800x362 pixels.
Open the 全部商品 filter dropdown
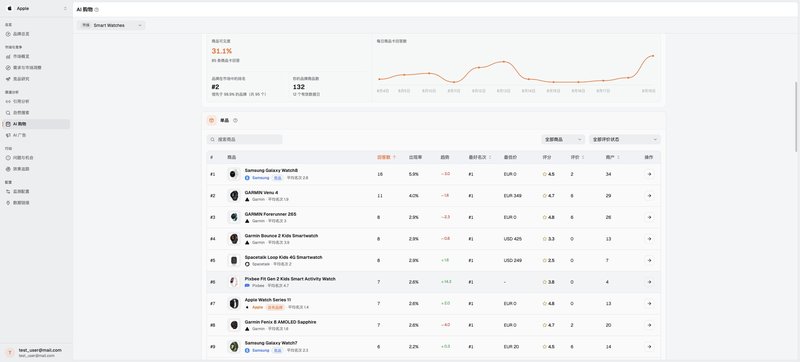click(563, 139)
